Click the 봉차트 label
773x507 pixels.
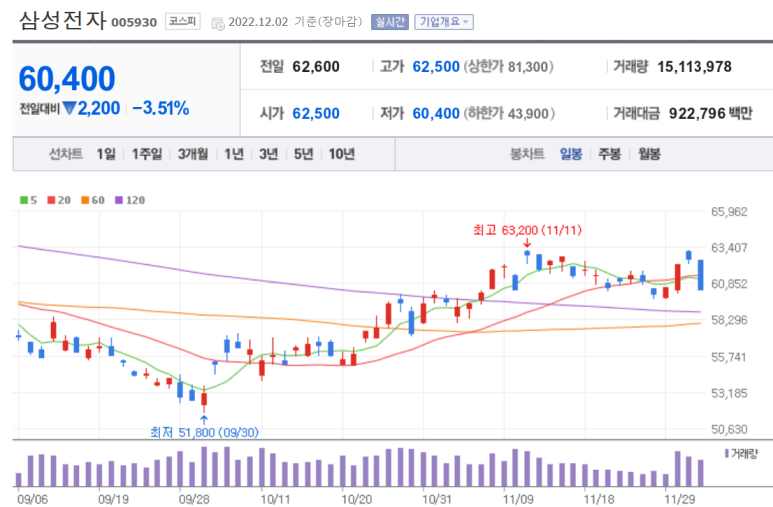(x=527, y=154)
